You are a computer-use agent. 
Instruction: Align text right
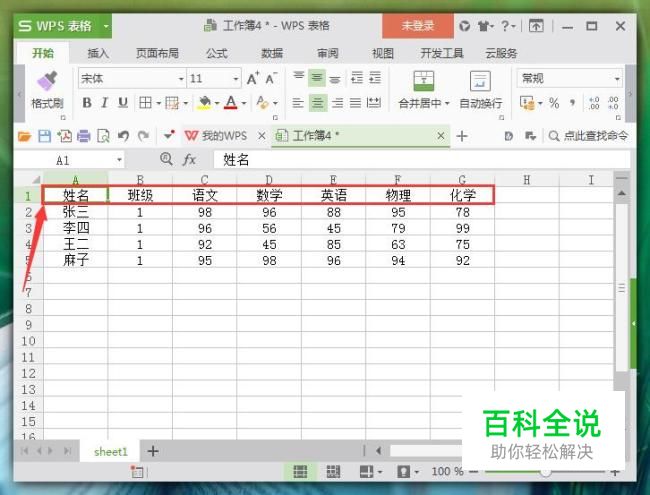[337, 102]
